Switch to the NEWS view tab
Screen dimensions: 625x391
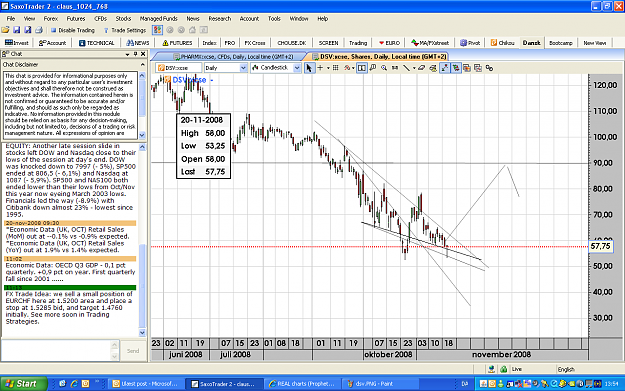click(138, 43)
